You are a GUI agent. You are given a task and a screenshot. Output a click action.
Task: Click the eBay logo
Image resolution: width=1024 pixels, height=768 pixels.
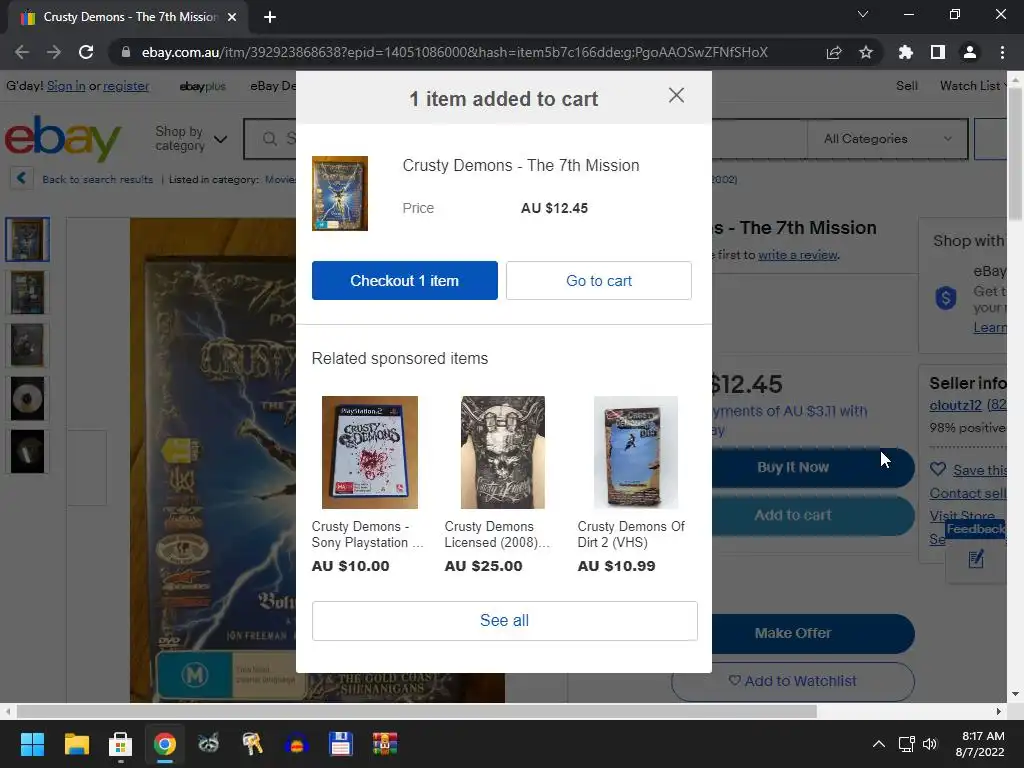pos(63,138)
